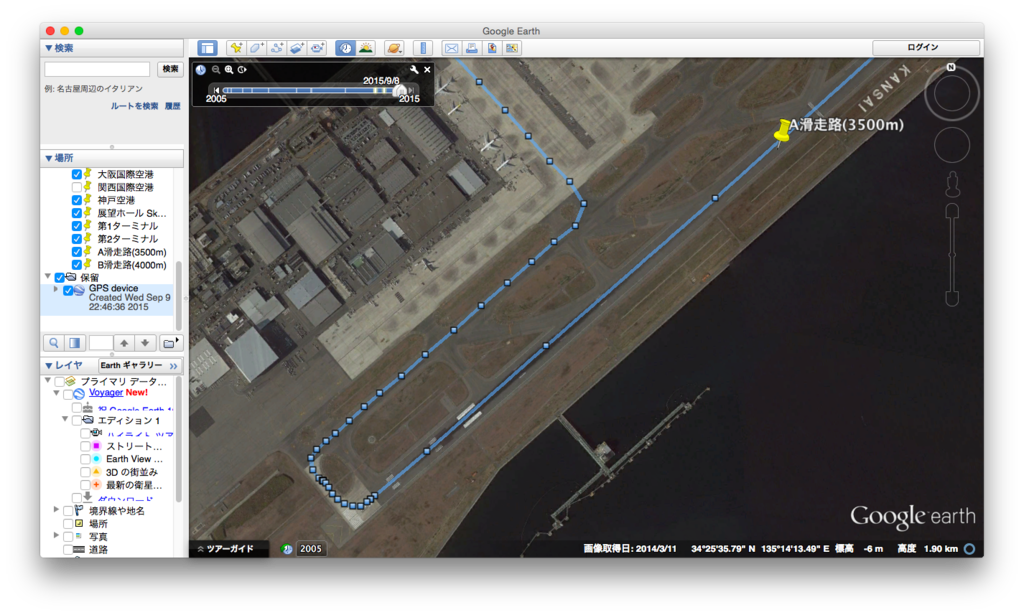The width and height of the screenshot is (1024, 615).
Task: Uncheck 第1ターミナル placemark
Action: point(76,226)
